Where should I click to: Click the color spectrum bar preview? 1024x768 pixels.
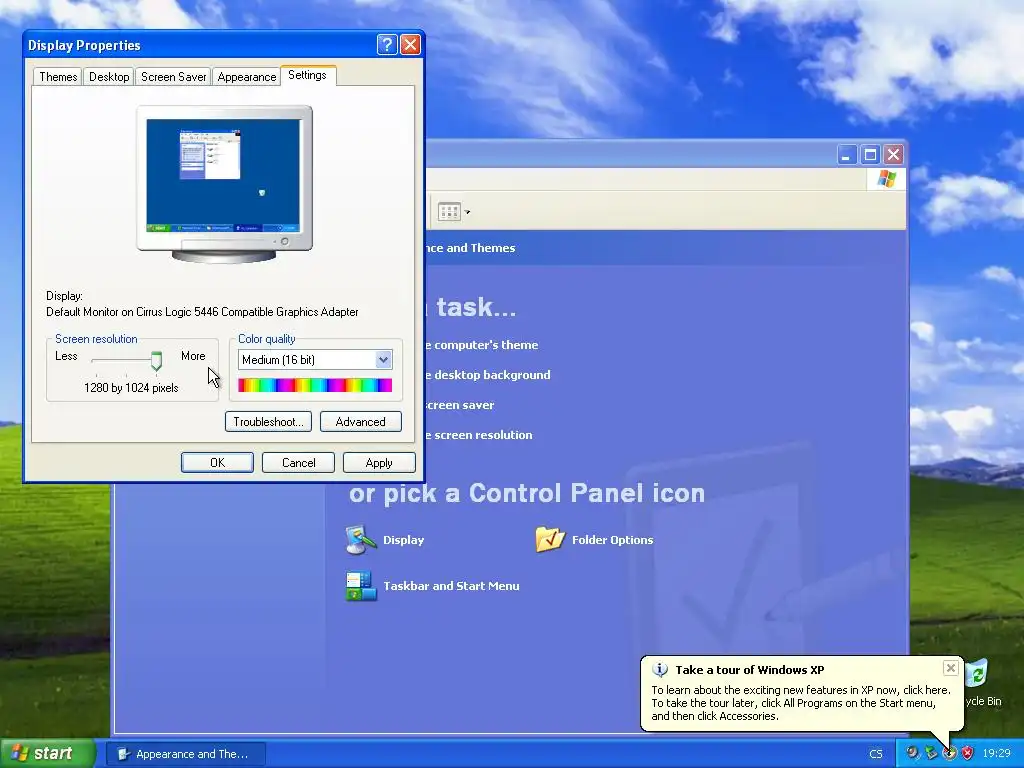315,385
